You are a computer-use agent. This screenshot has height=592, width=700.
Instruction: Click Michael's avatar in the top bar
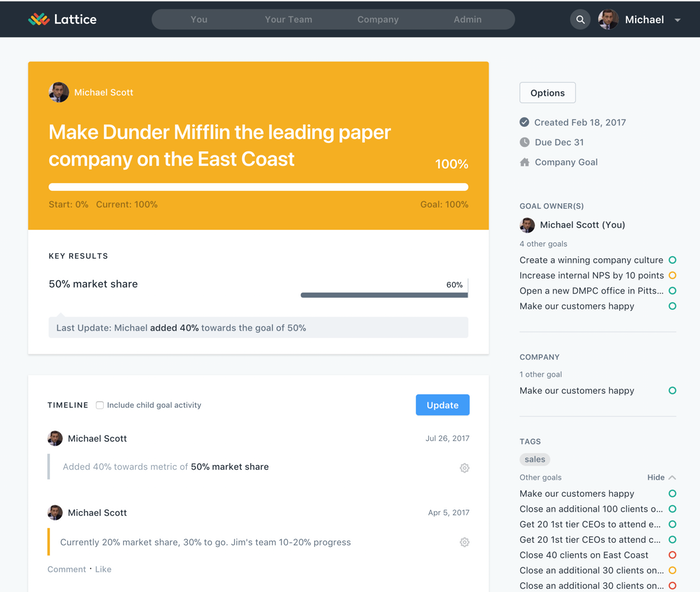tap(608, 20)
